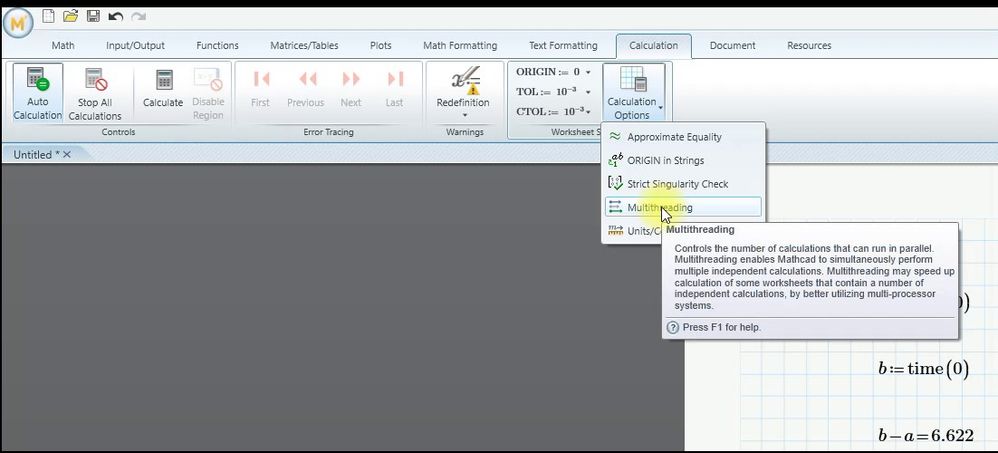Expand the TOL value dropdown

click(x=587, y=92)
